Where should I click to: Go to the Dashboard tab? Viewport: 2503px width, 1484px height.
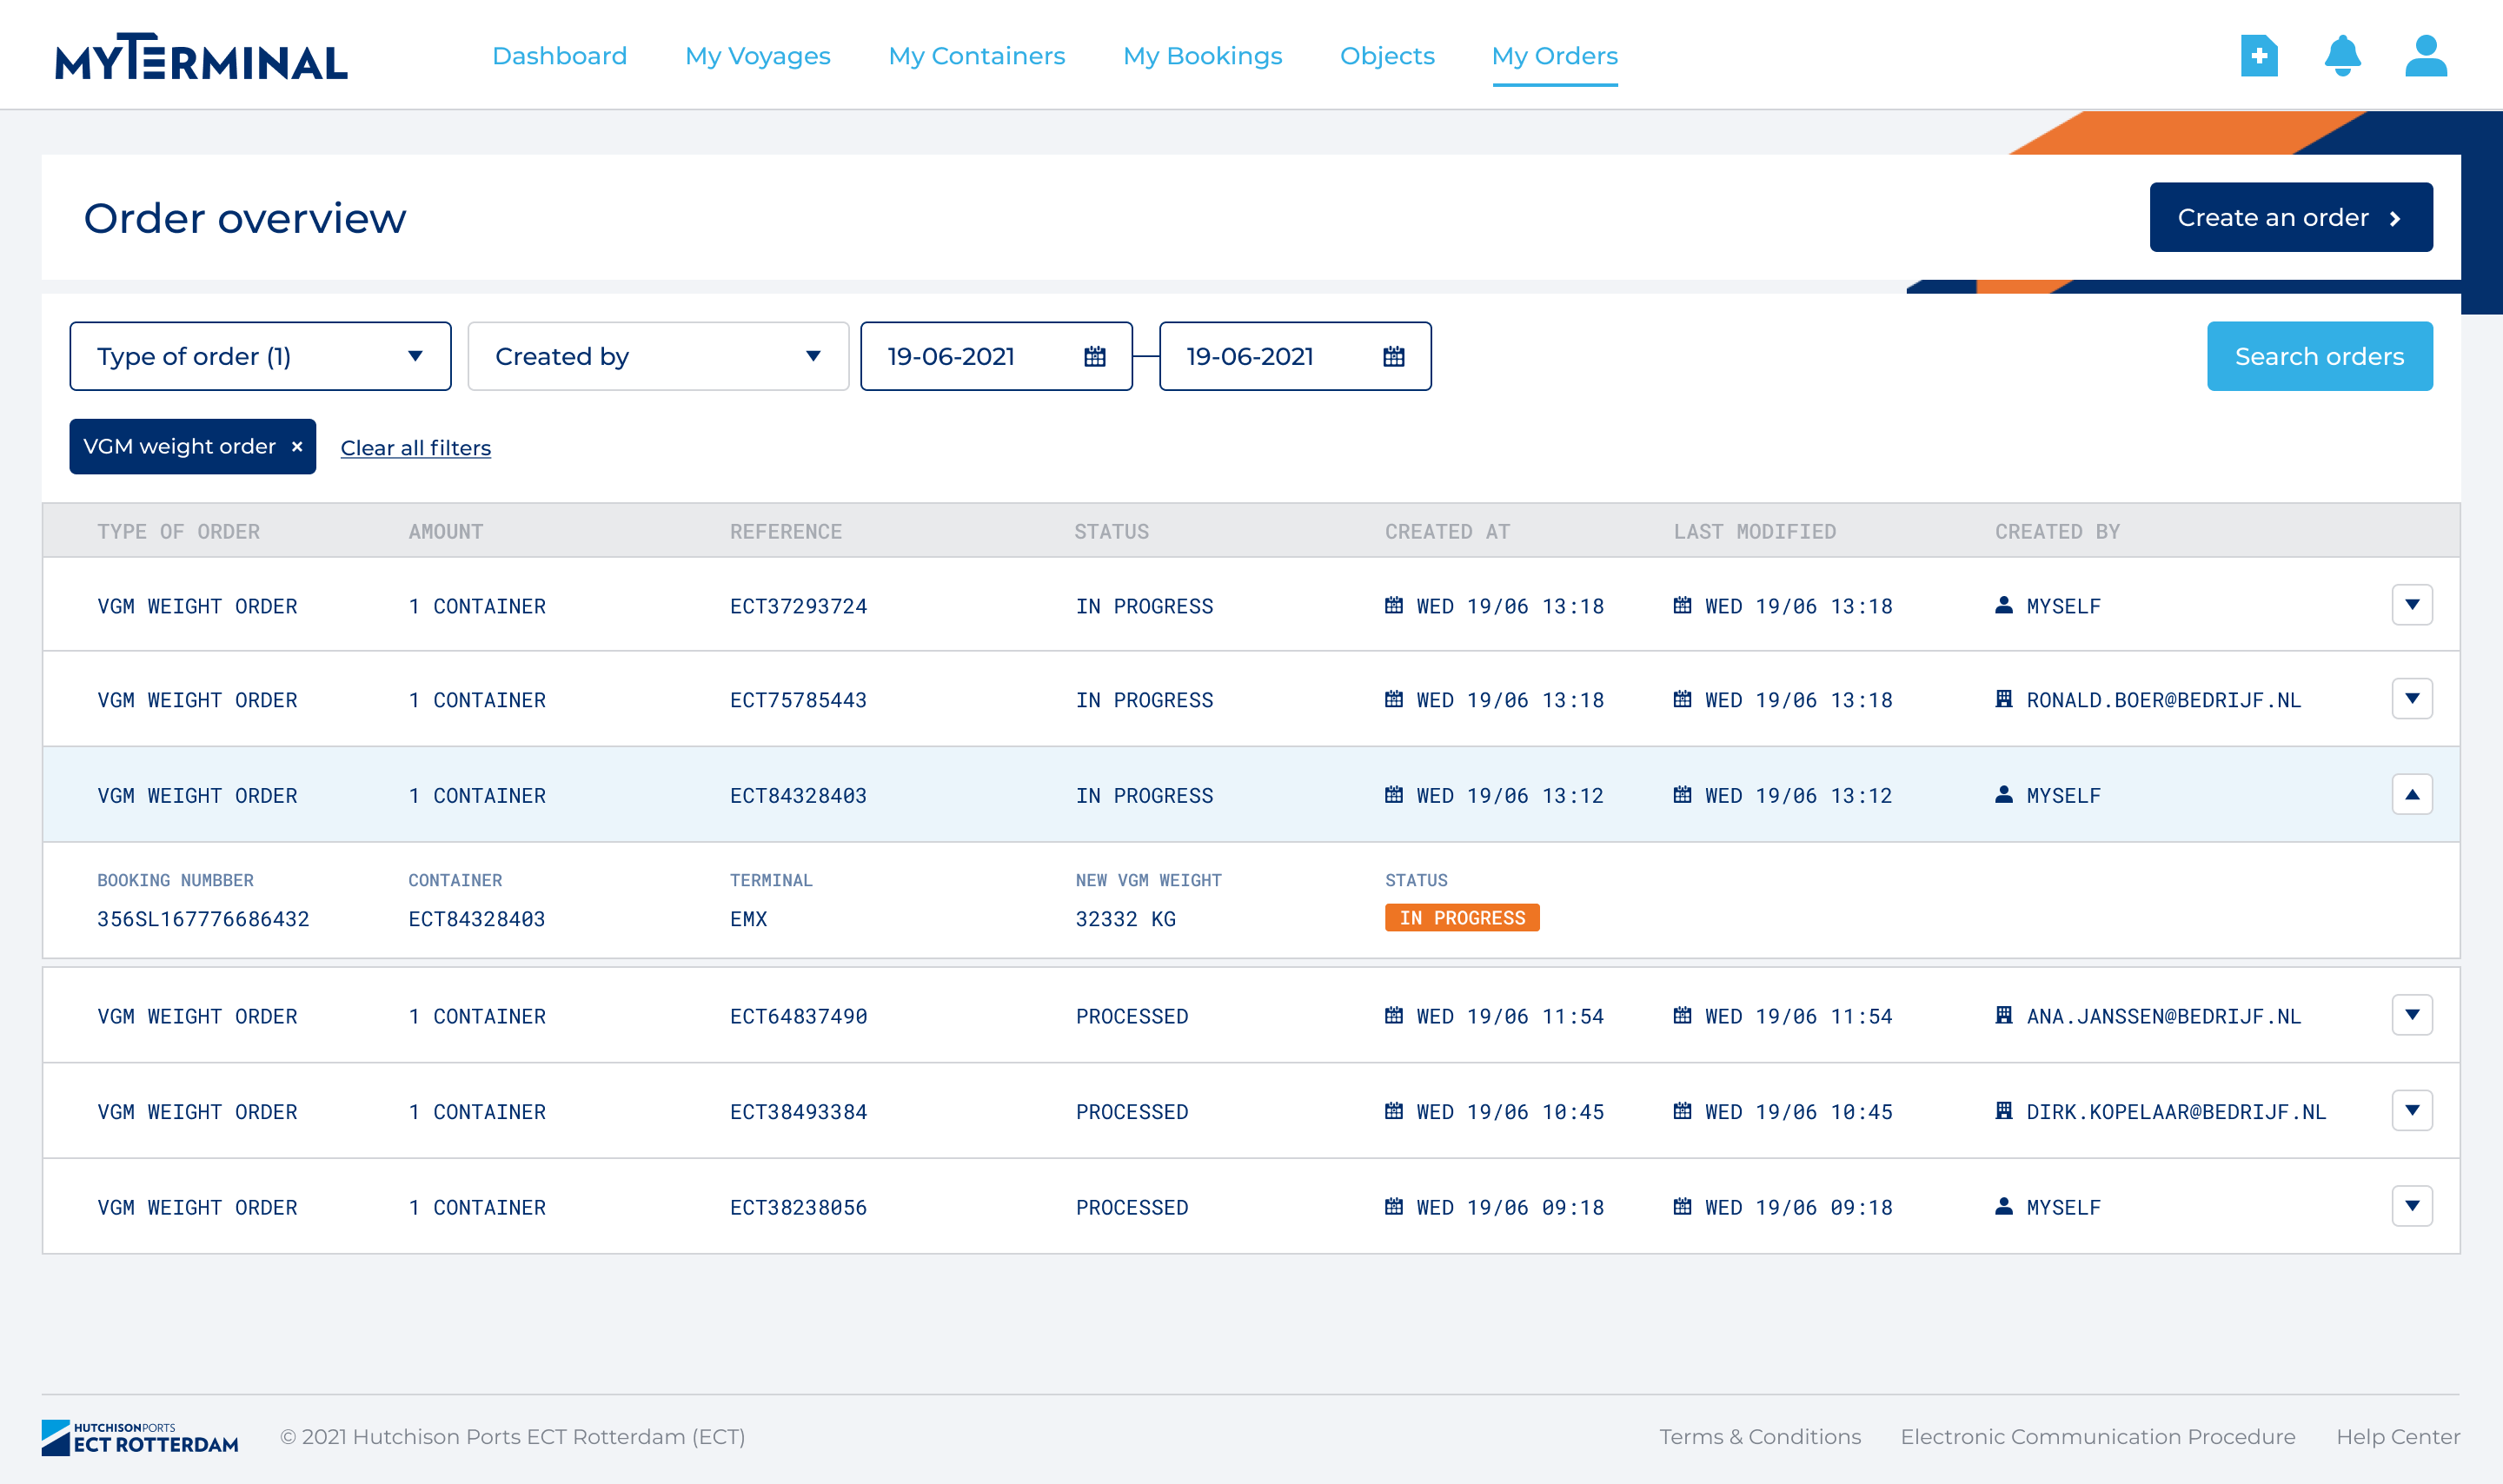coord(559,56)
